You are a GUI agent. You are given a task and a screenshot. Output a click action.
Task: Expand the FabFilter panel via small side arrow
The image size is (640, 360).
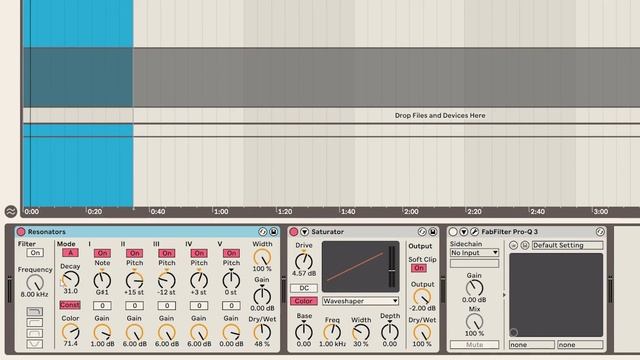click(504, 294)
